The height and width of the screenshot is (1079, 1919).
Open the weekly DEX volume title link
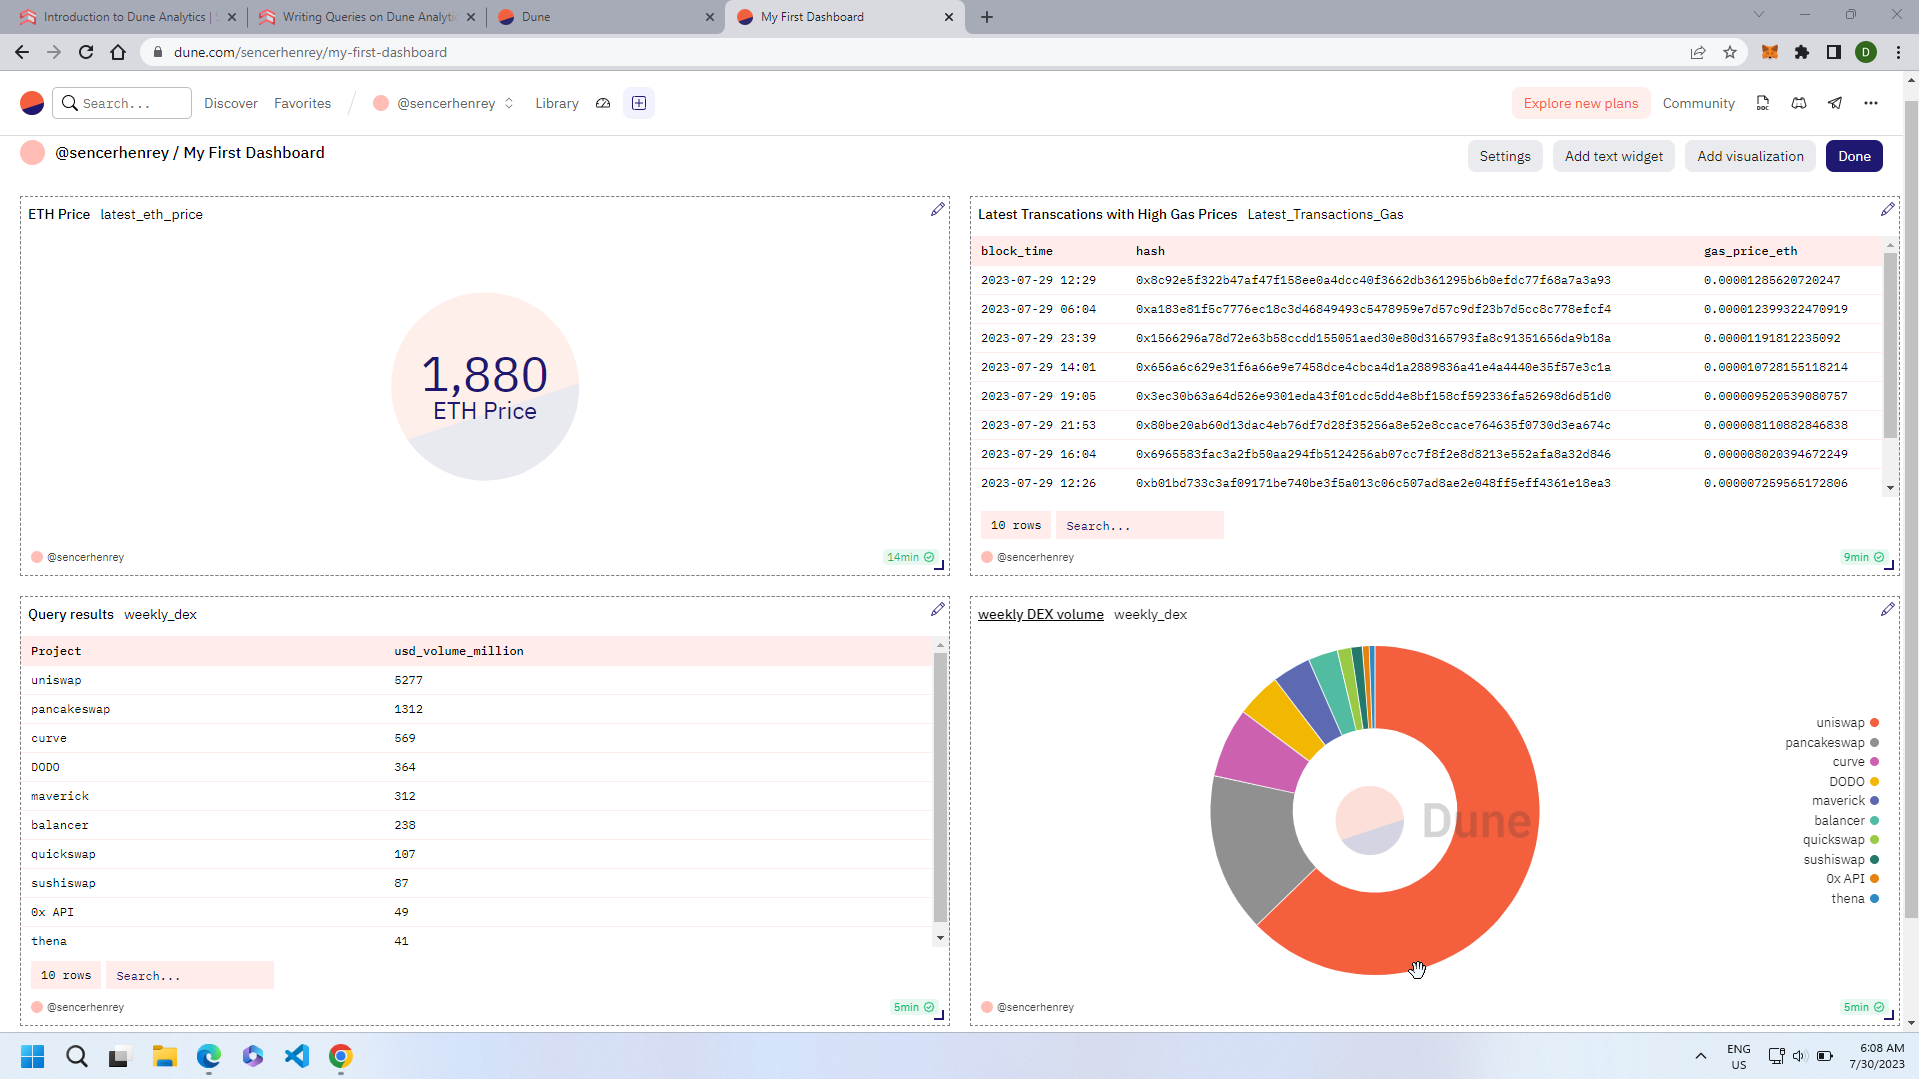[1040, 614]
